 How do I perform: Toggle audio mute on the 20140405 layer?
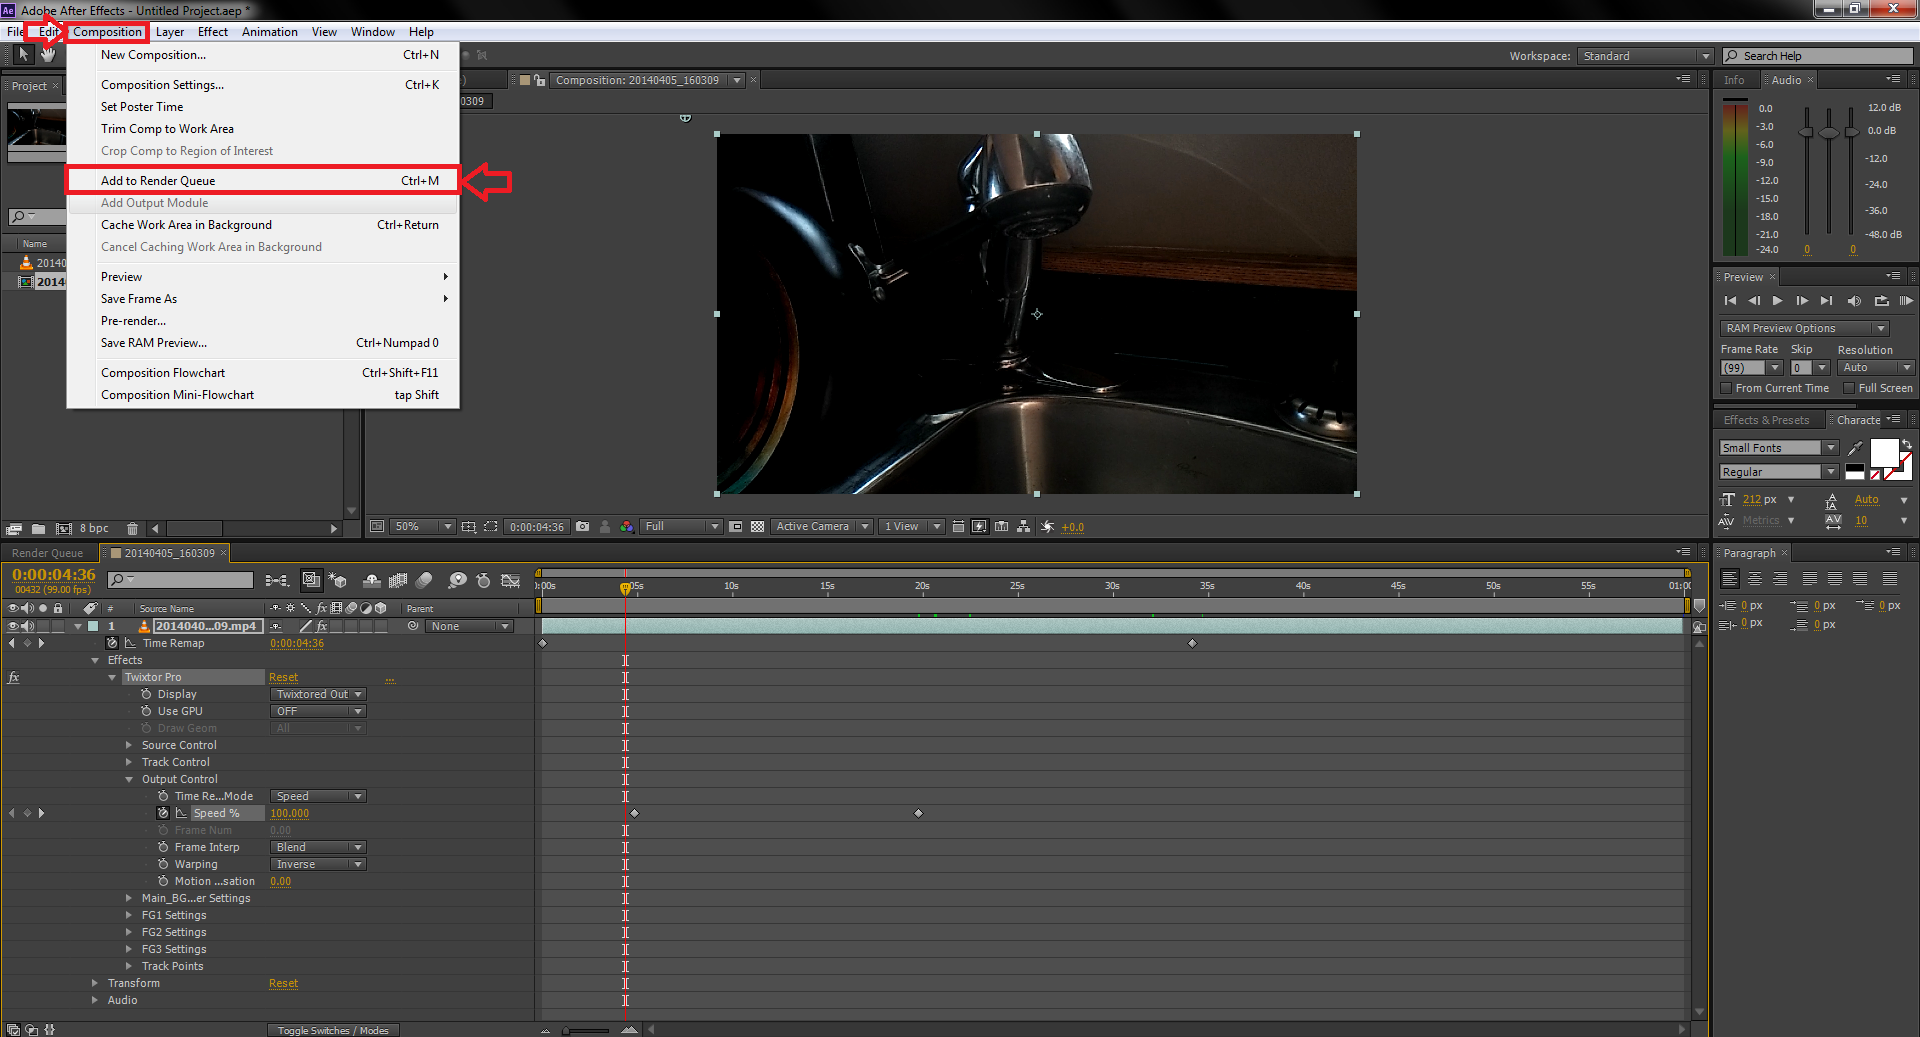(x=25, y=625)
